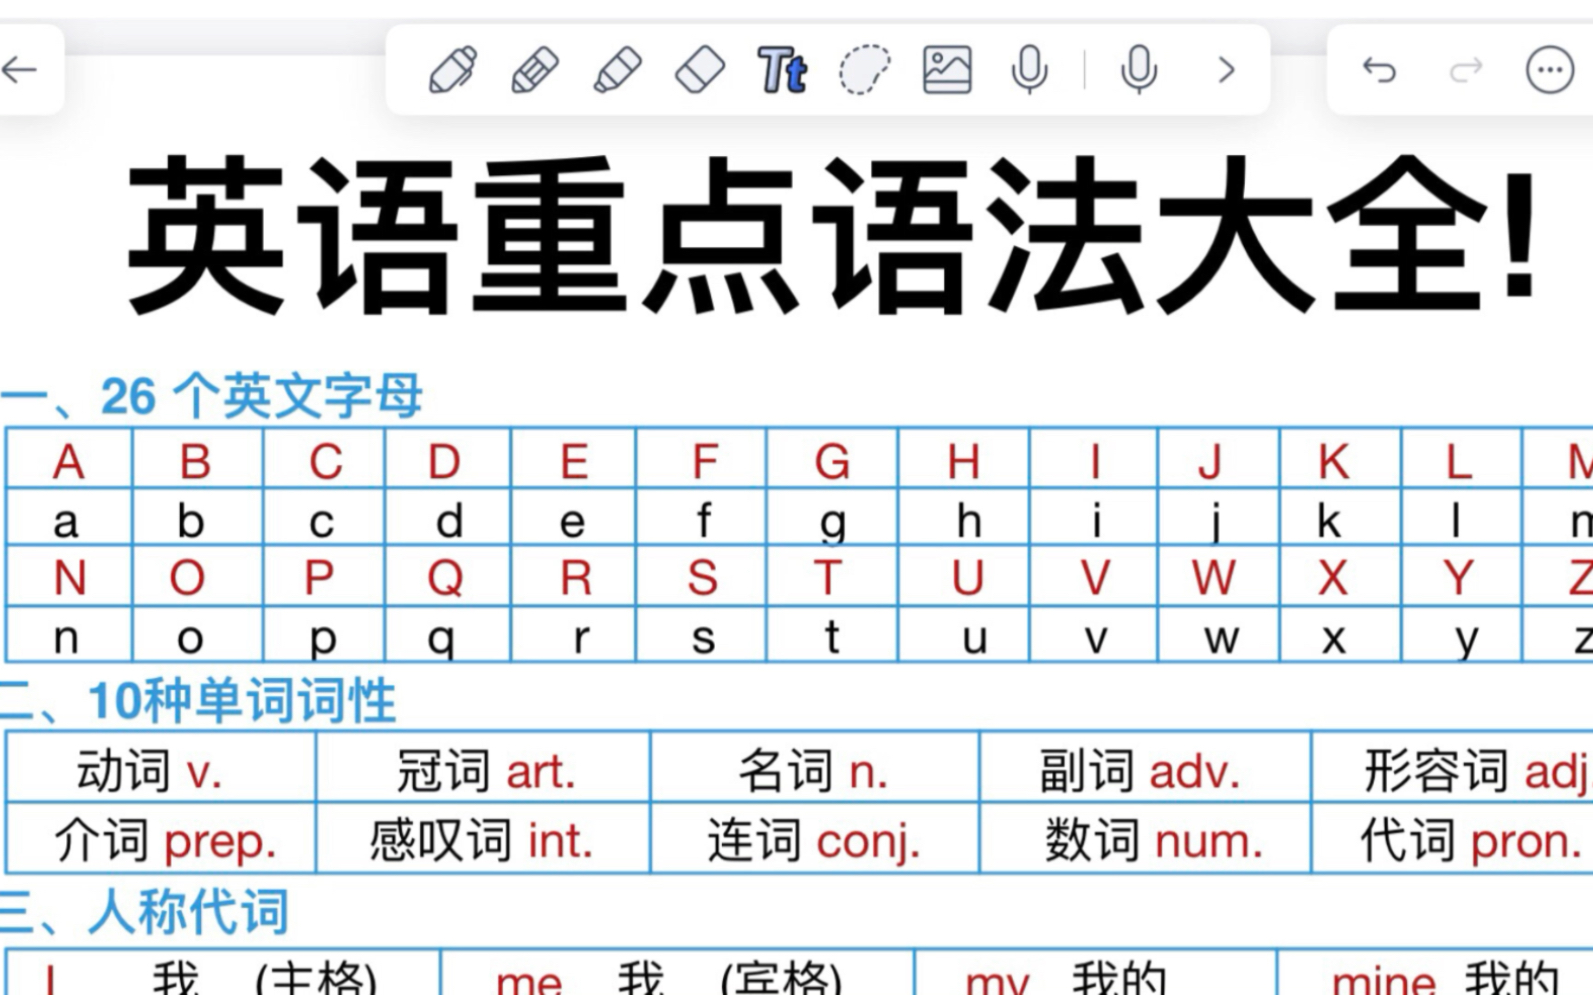This screenshot has width=1593, height=995.
Task: Tap the 冠词 art. cell
Action: (x=483, y=768)
